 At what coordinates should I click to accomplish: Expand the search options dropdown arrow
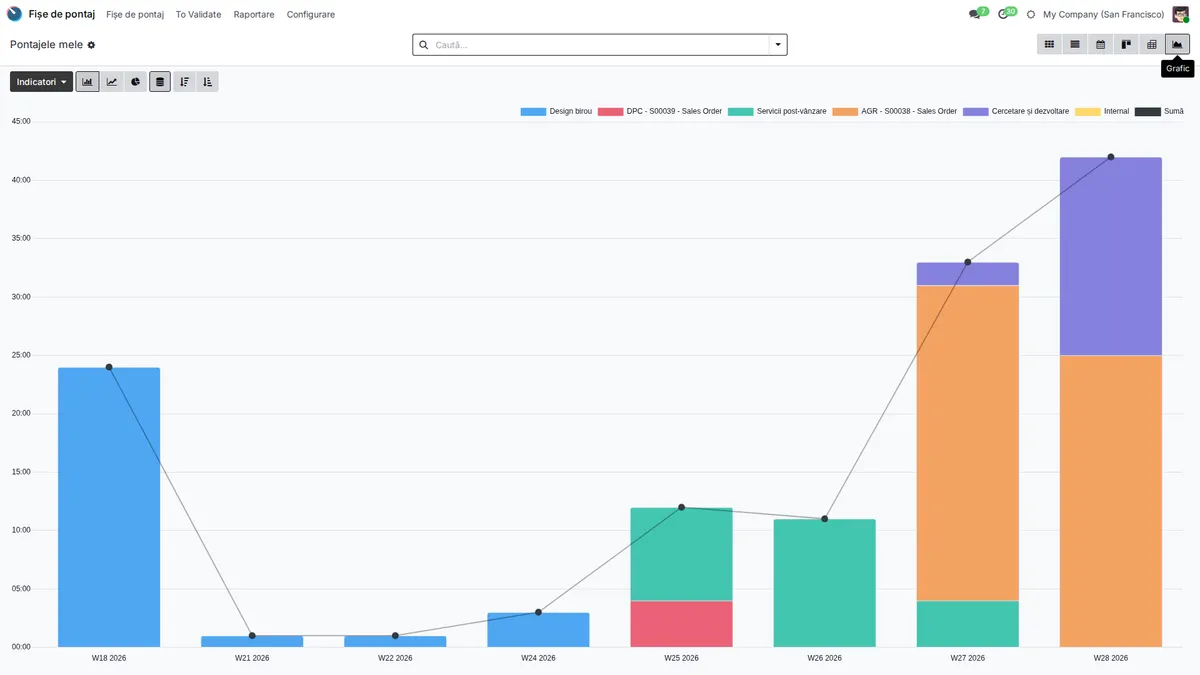tap(778, 45)
